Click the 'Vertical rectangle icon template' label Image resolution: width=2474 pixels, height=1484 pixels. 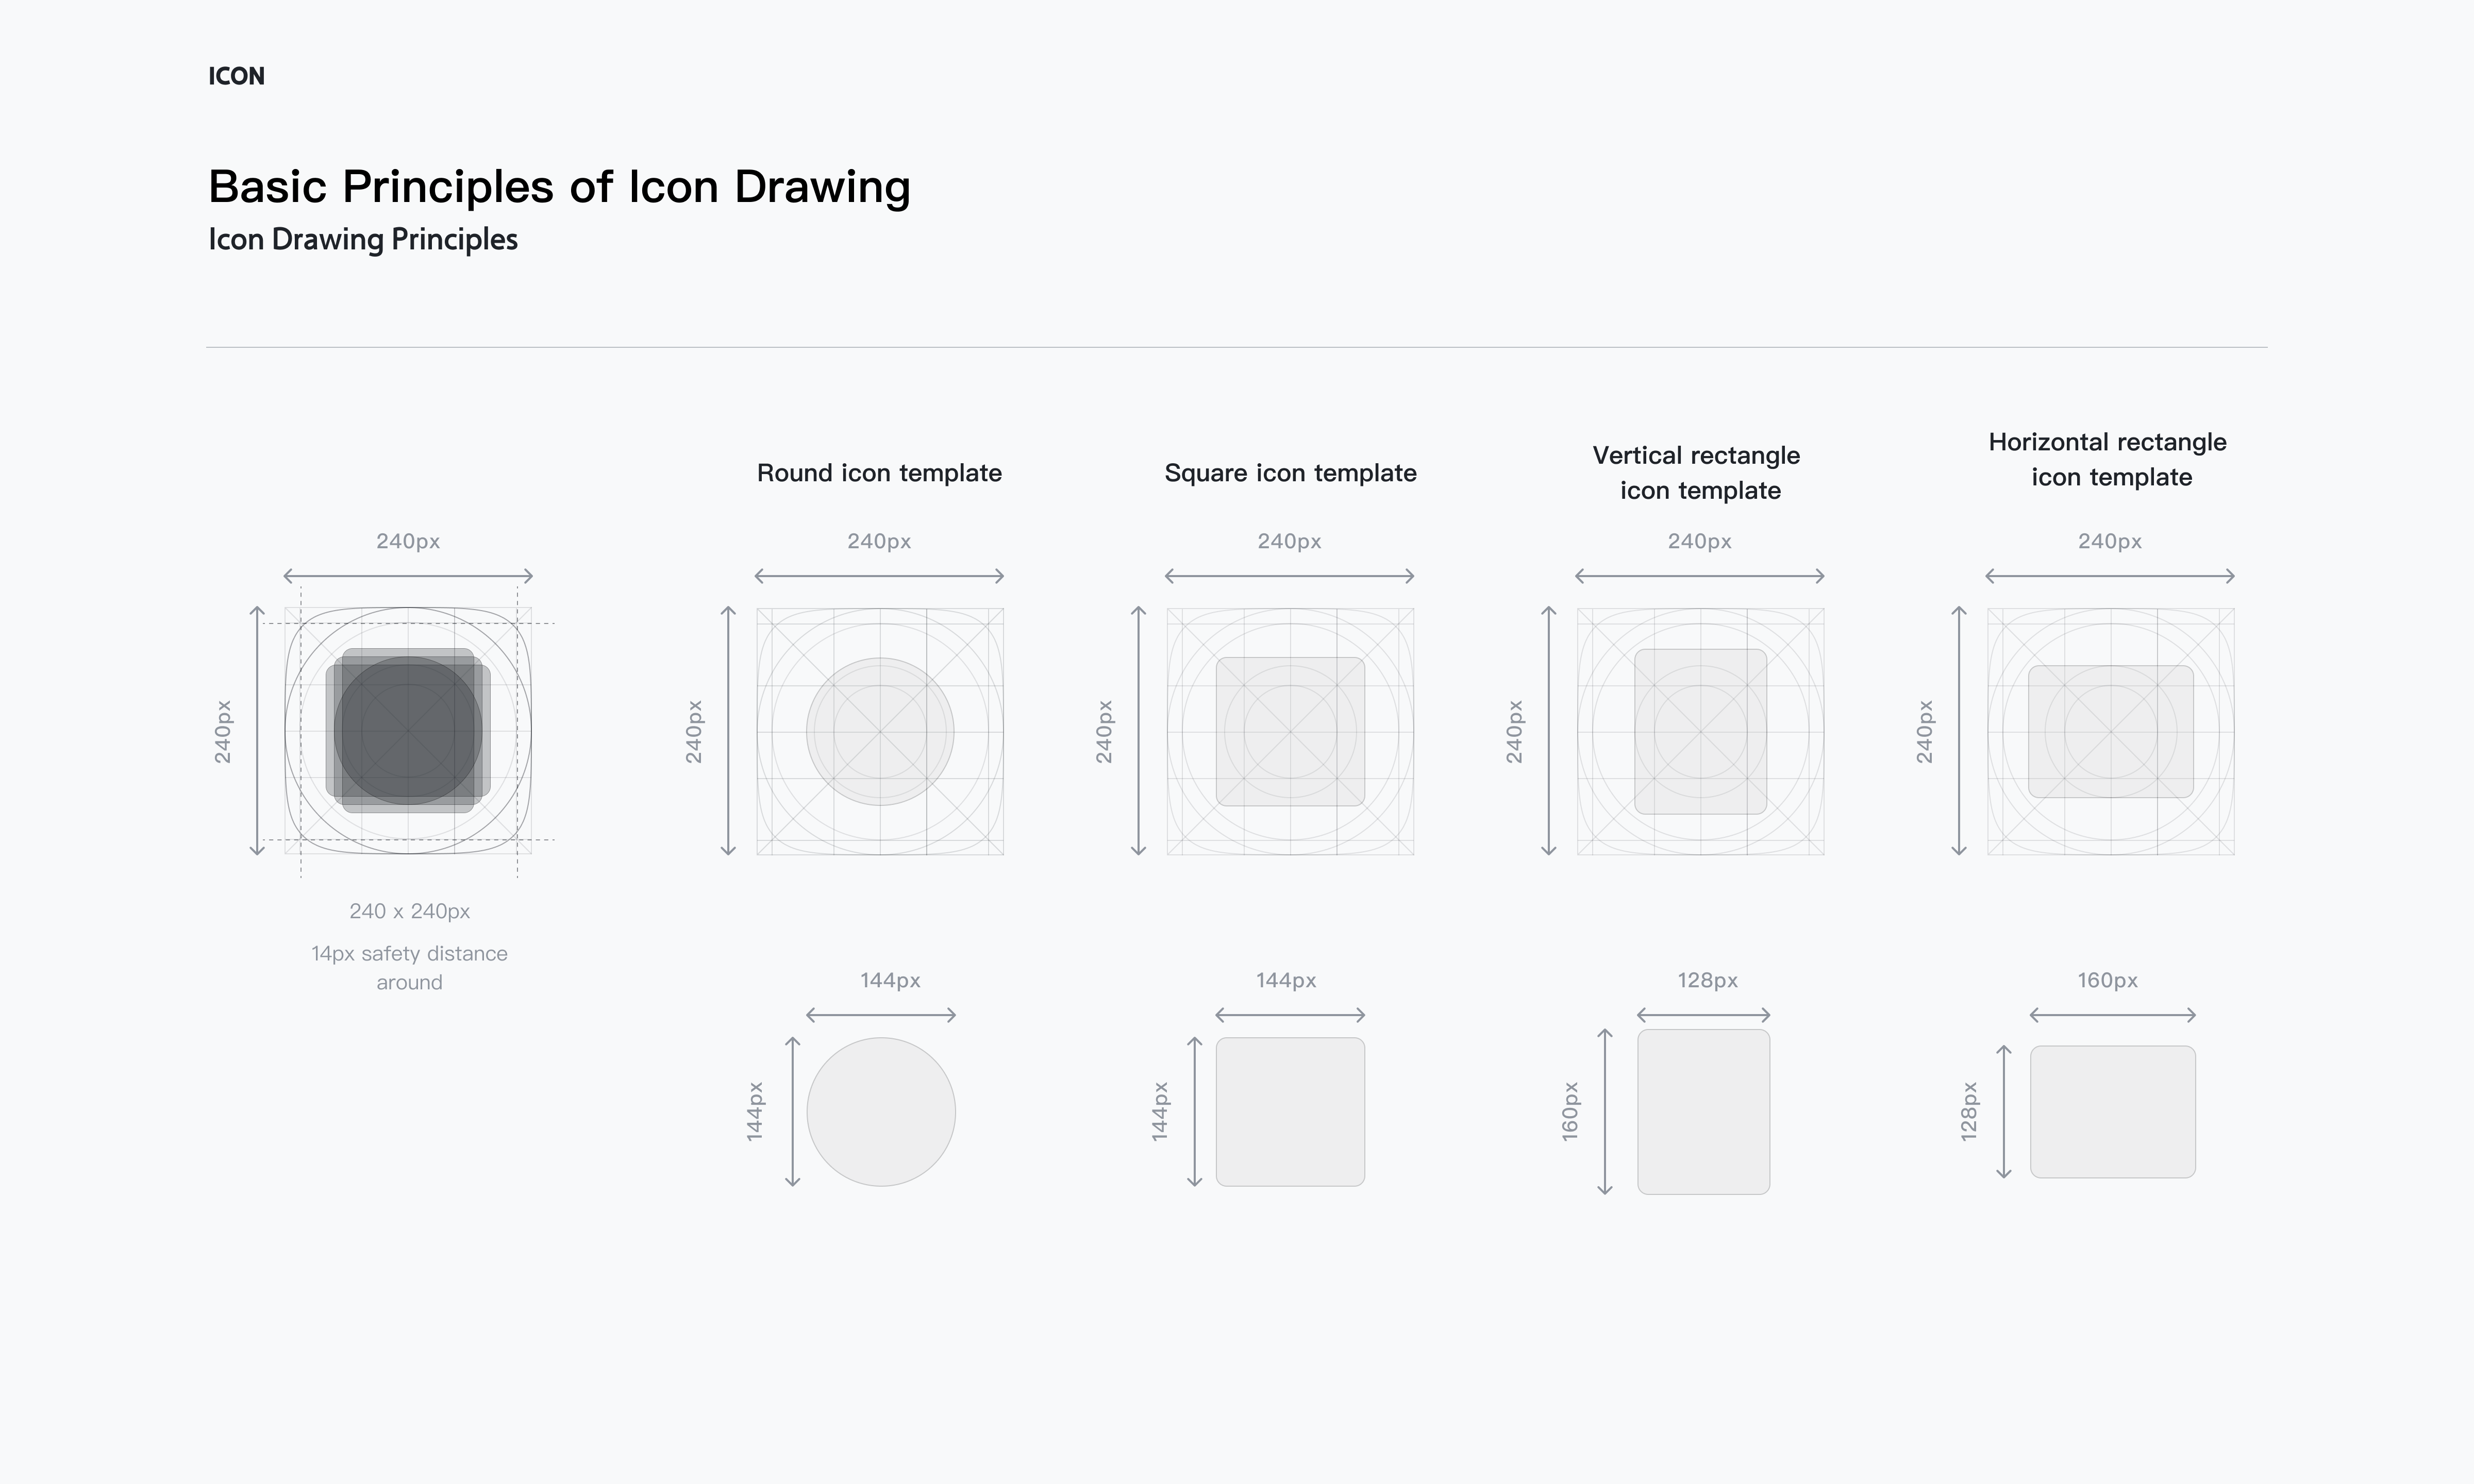tap(1697, 473)
